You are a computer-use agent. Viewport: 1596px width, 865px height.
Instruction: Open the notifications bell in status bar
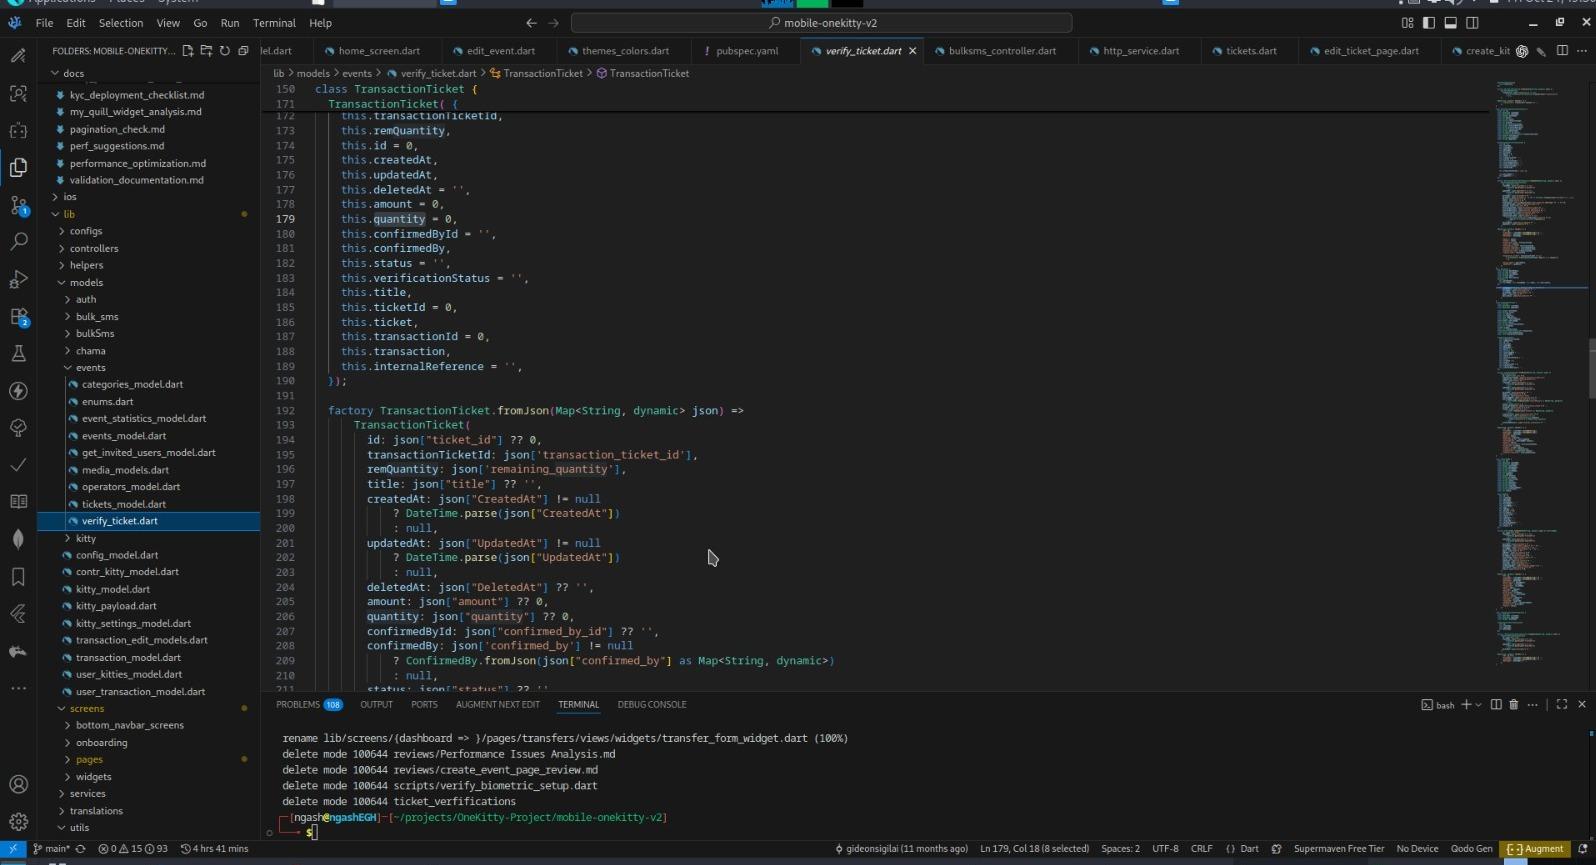coord(1582,849)
